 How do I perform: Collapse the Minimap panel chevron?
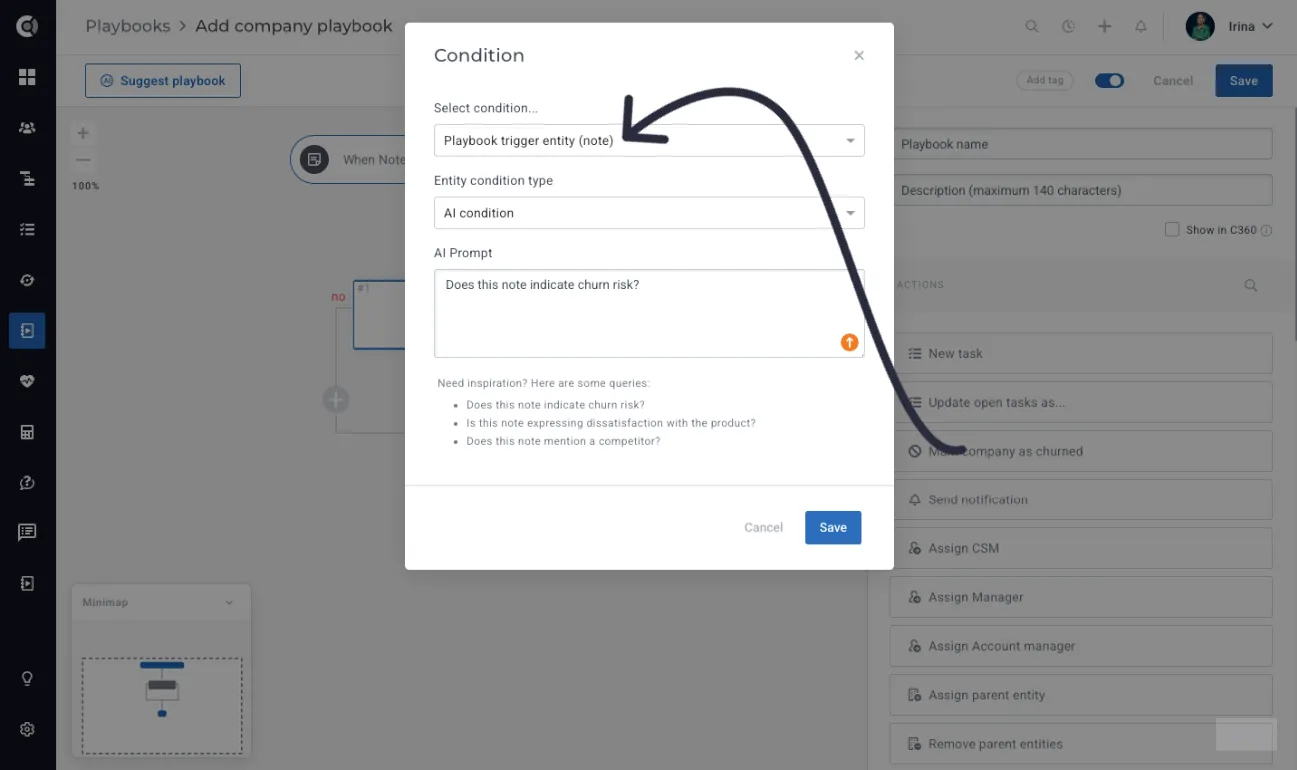point(229,603)
